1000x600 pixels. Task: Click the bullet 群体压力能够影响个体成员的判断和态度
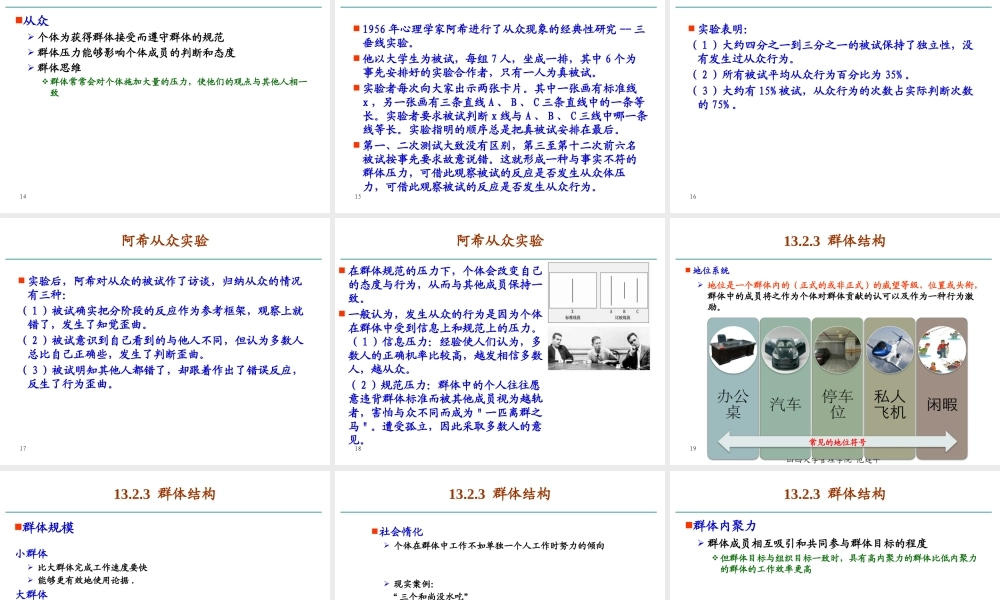click(136, 52)
